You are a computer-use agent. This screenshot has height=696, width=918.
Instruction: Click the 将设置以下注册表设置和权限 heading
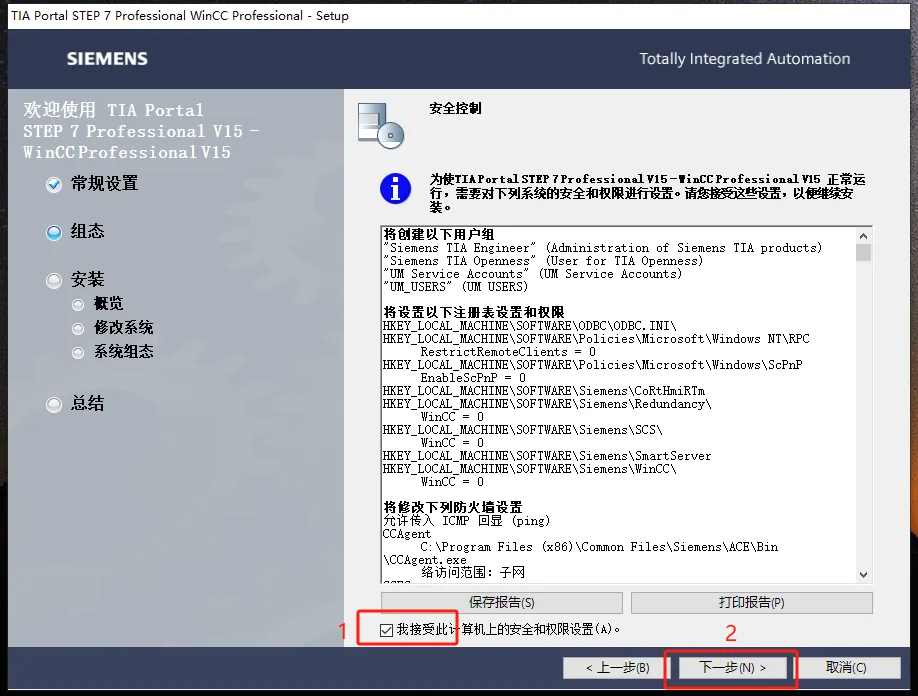[473, 312]
